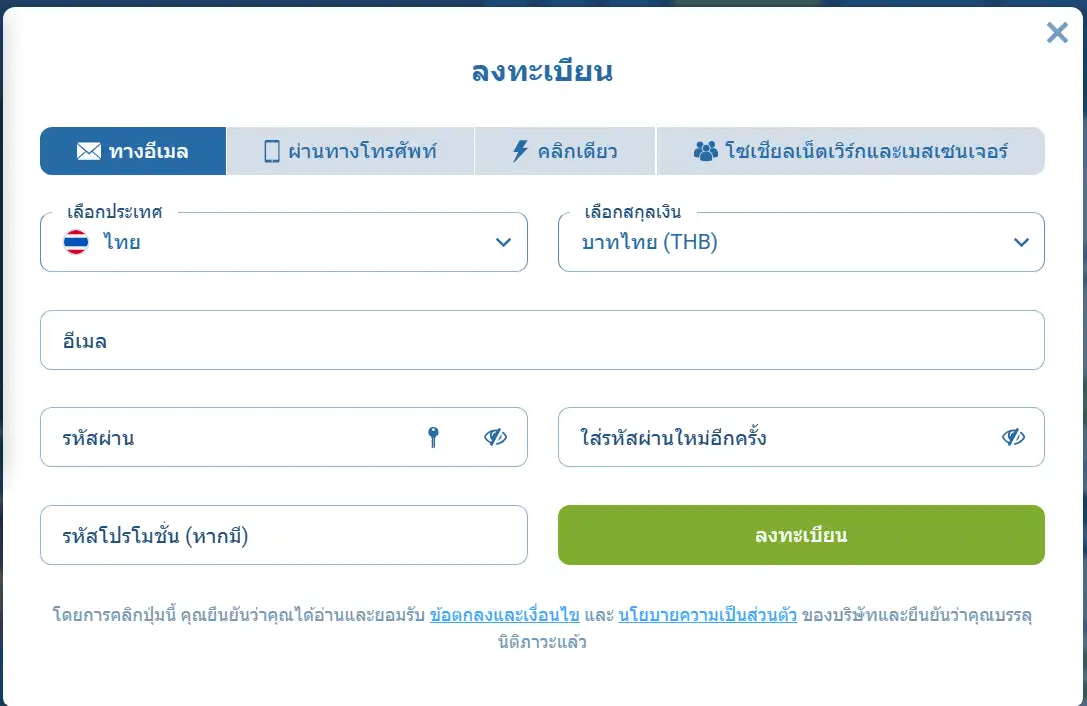Click the lightning bolt one-click icon

click(519, 152)
